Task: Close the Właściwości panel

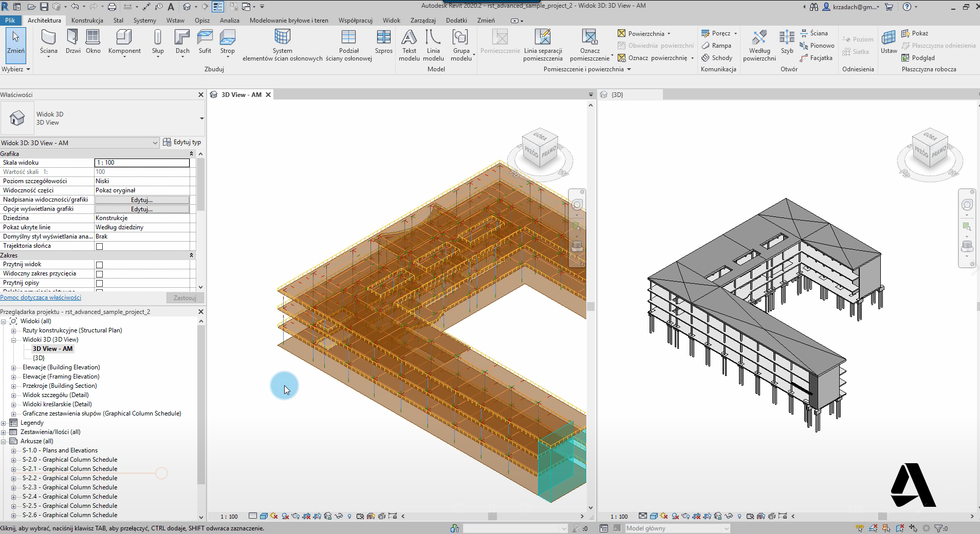Action: [x=201, y=95]
